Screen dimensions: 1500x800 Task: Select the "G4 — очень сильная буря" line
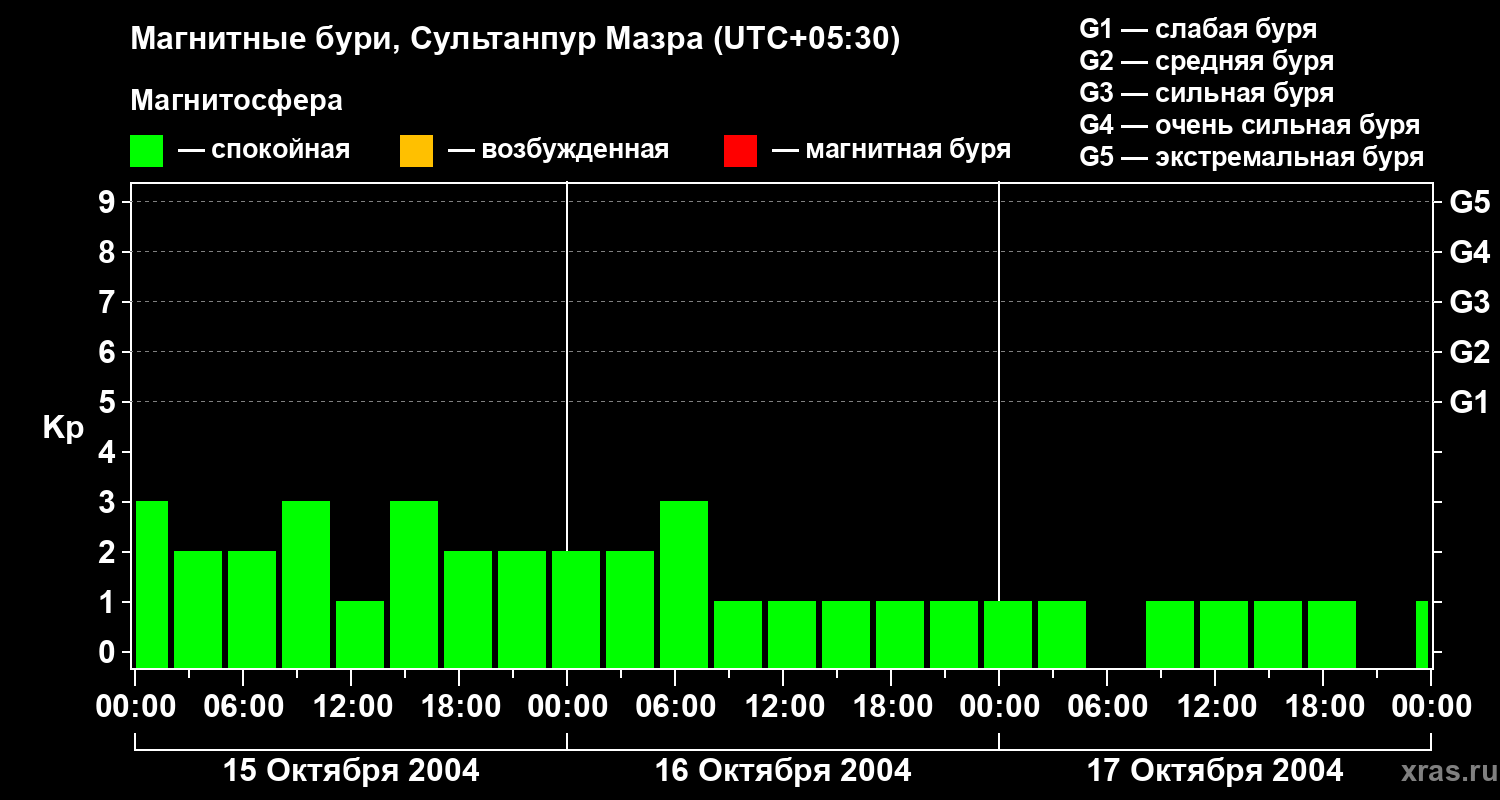(x=1250, y=125)
